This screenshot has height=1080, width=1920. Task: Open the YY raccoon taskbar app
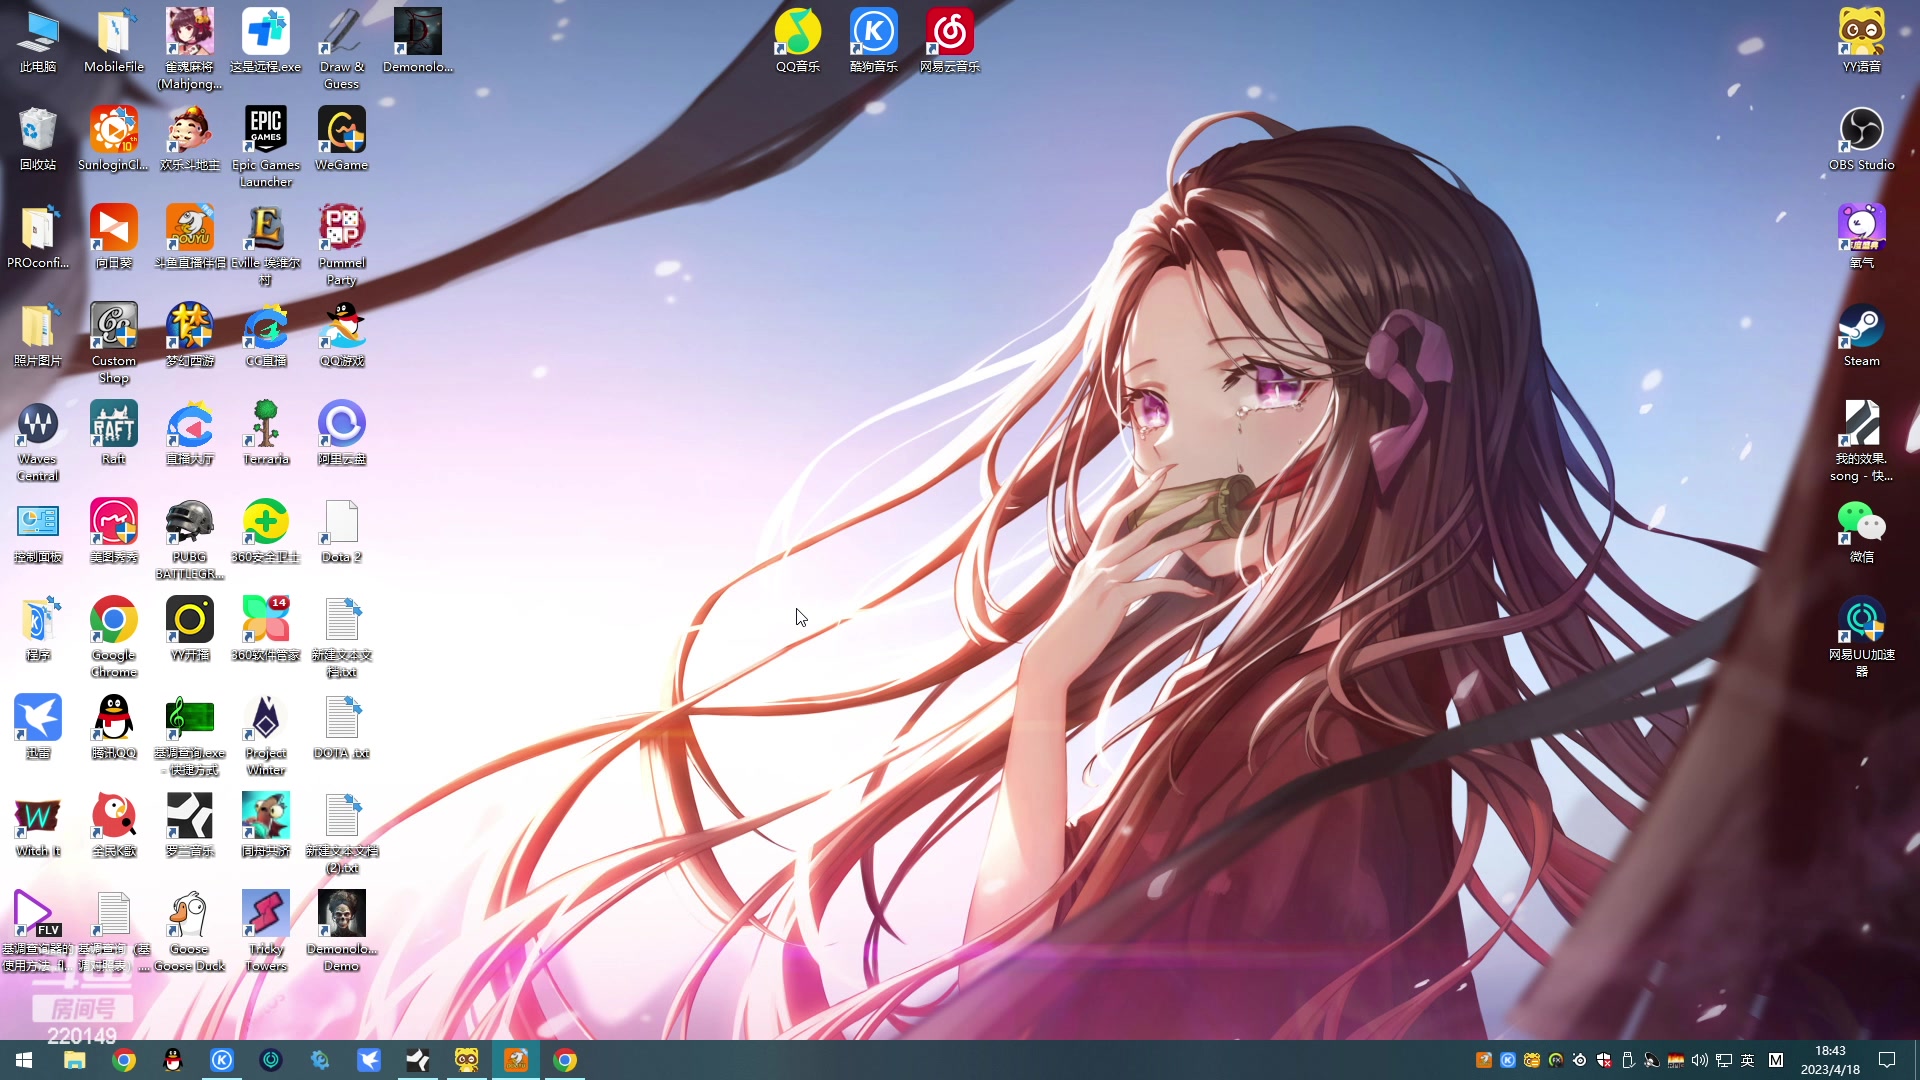pyautogui.click(x=467, y=1060)
